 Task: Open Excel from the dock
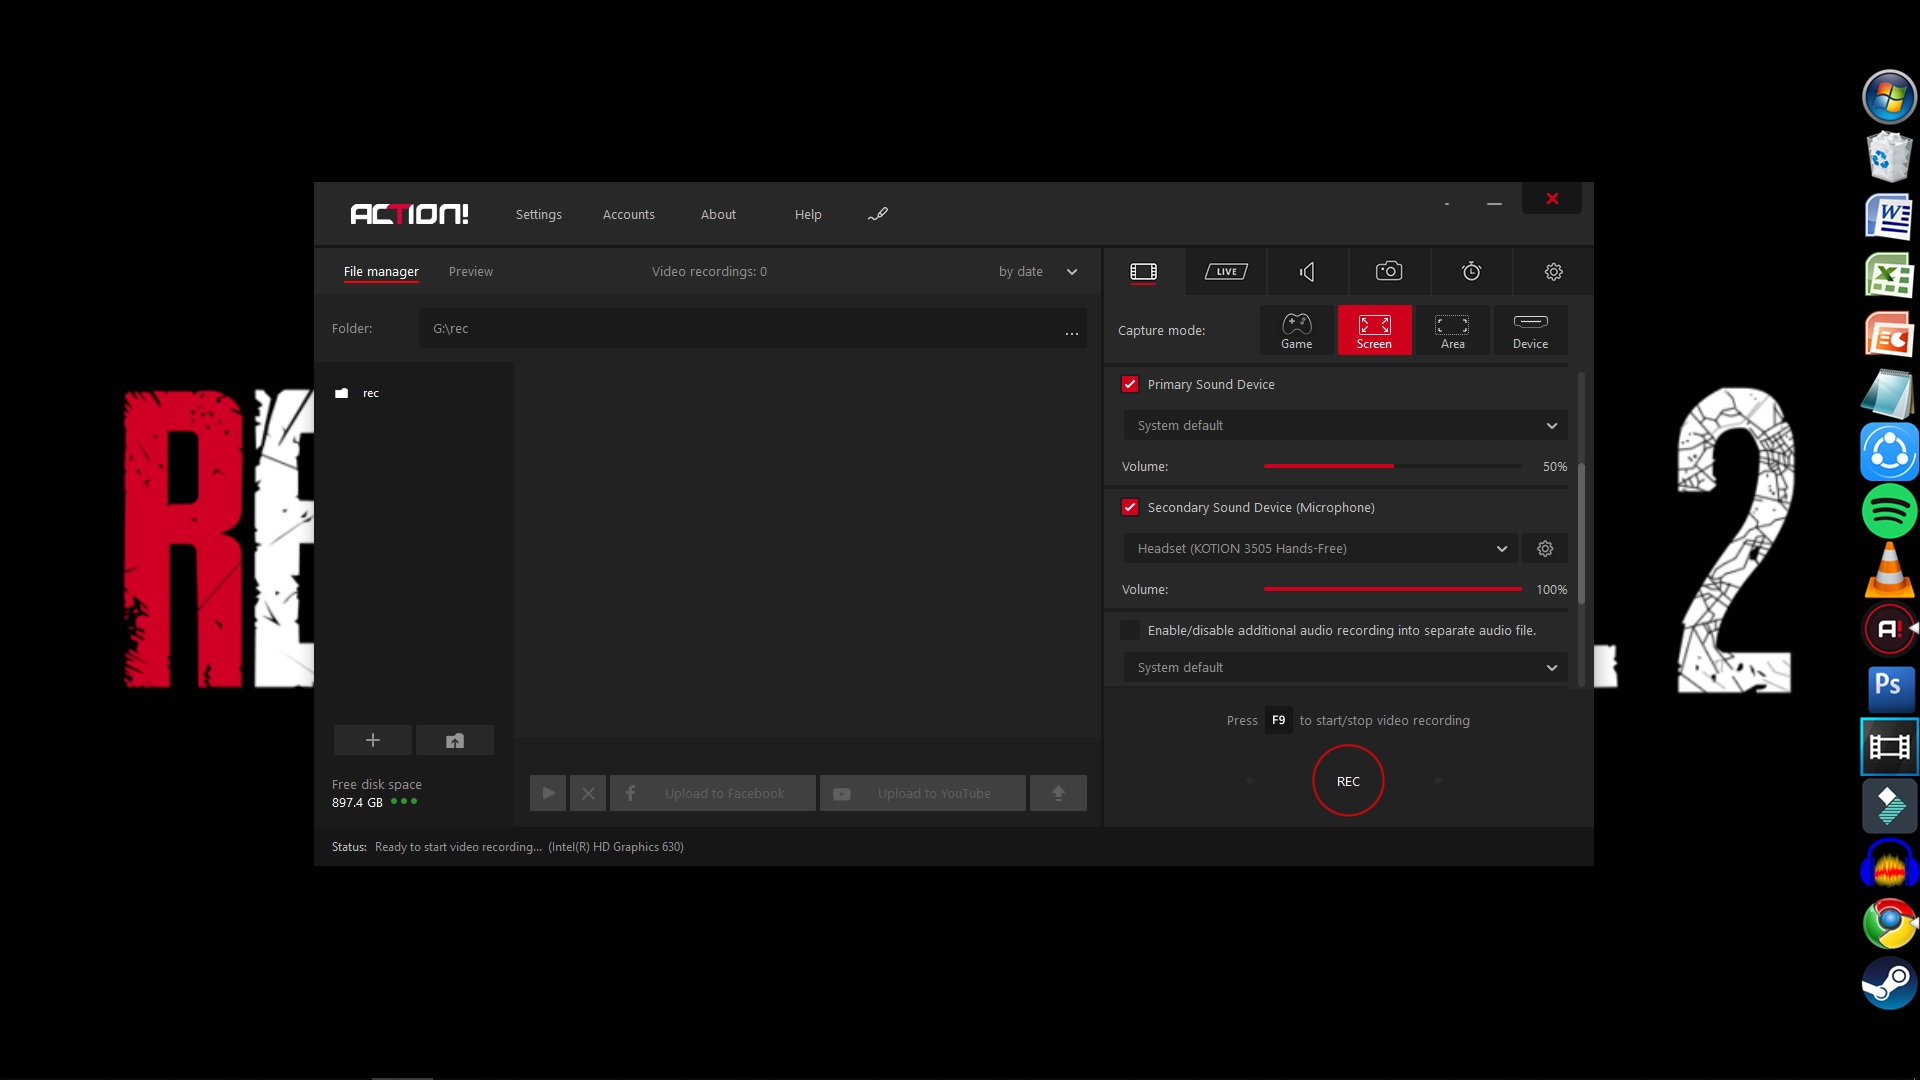click(1889, 275)
